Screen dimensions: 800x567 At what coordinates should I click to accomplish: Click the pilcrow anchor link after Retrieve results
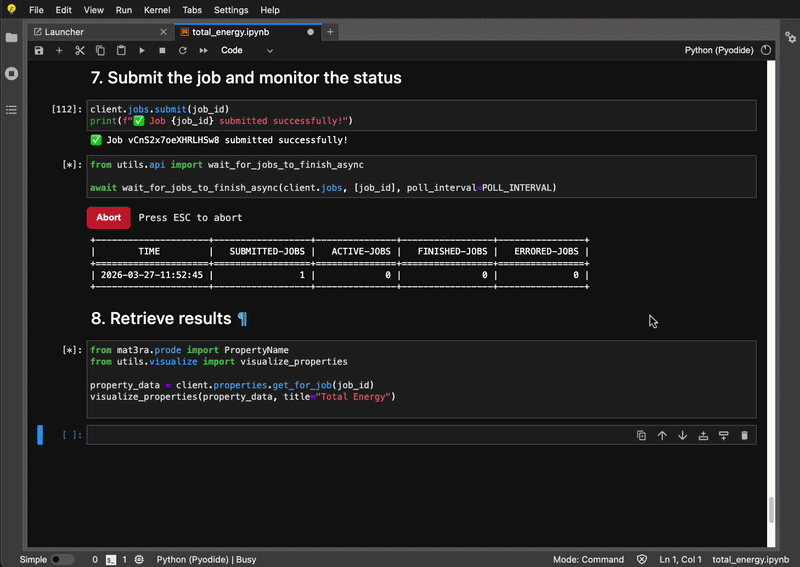coord(243,318)
